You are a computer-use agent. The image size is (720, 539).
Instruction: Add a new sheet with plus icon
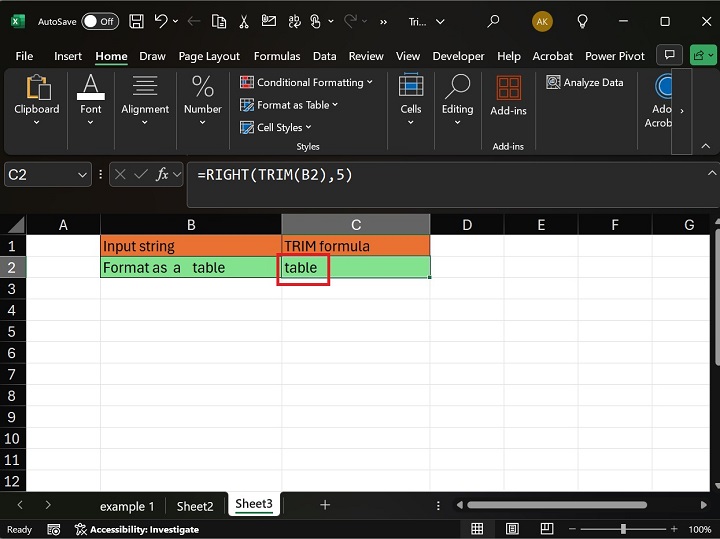click(x=325, y=505)
